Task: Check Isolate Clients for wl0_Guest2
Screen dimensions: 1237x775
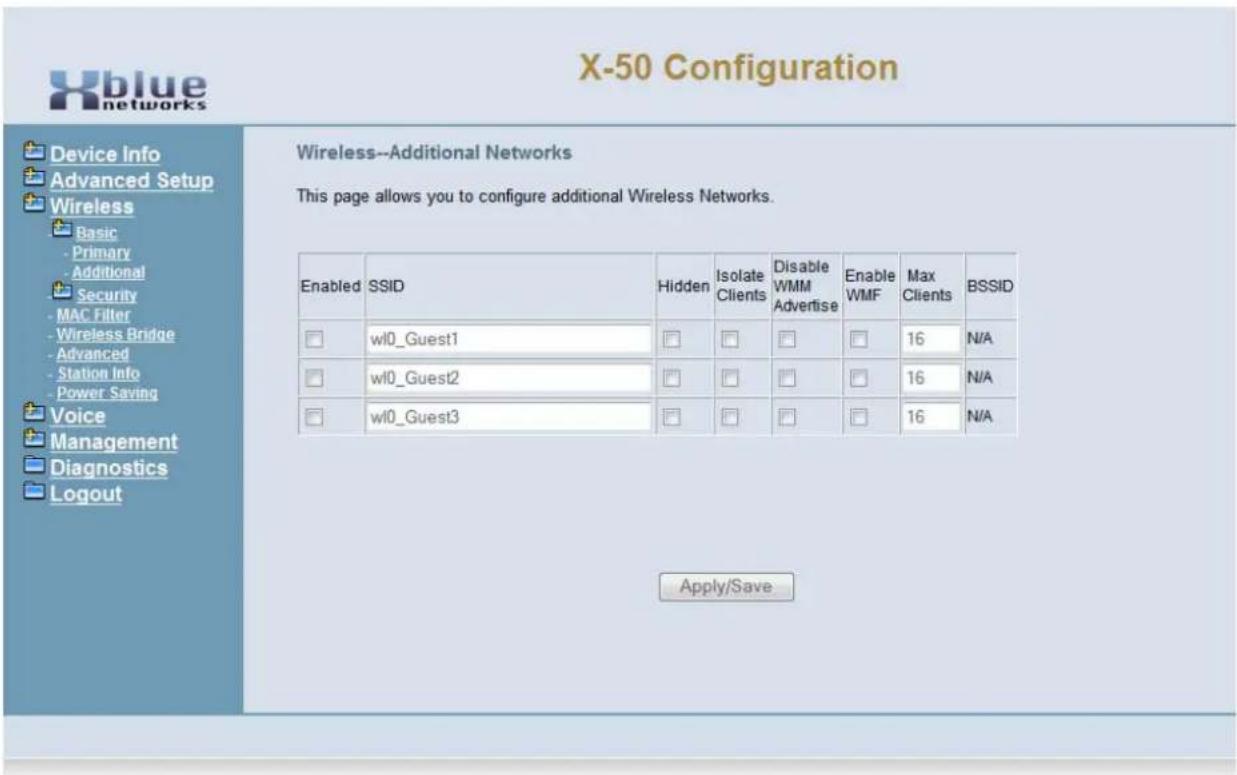Action: coord(730,379)
